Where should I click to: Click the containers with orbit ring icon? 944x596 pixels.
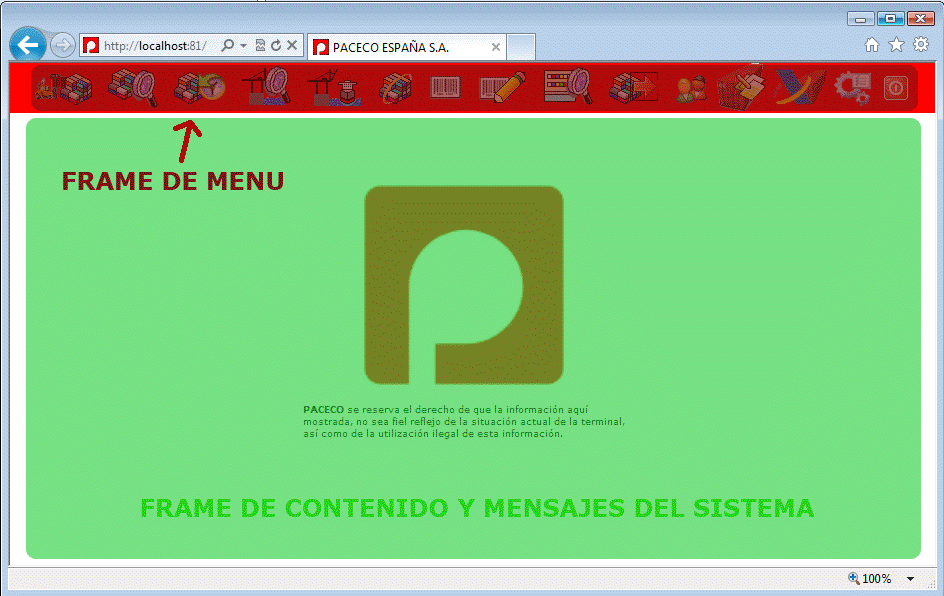pos(396,88)
